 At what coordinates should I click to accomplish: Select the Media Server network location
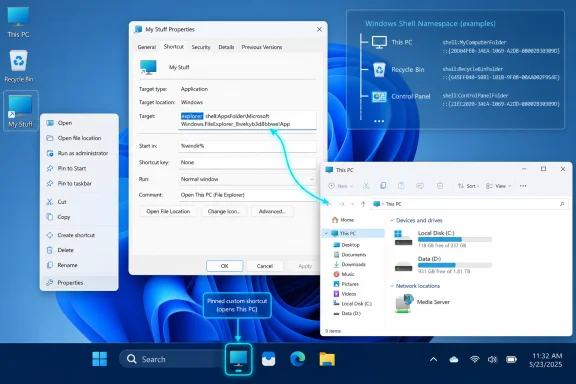tap(422, 303)
